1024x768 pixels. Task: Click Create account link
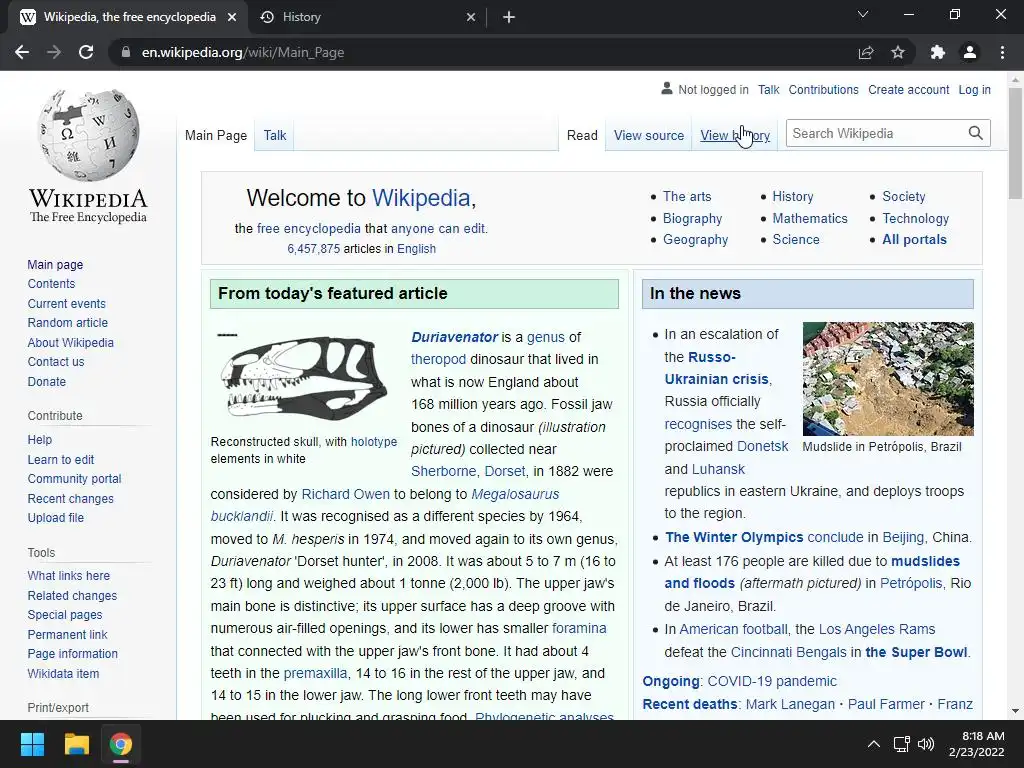[x=908, y=89]
